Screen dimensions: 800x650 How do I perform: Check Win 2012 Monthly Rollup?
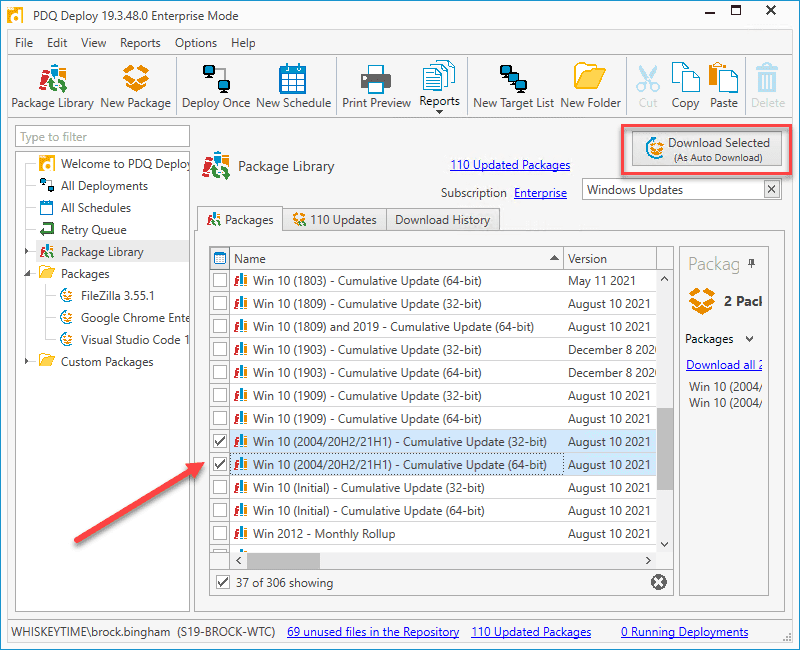tap(220, 533)
